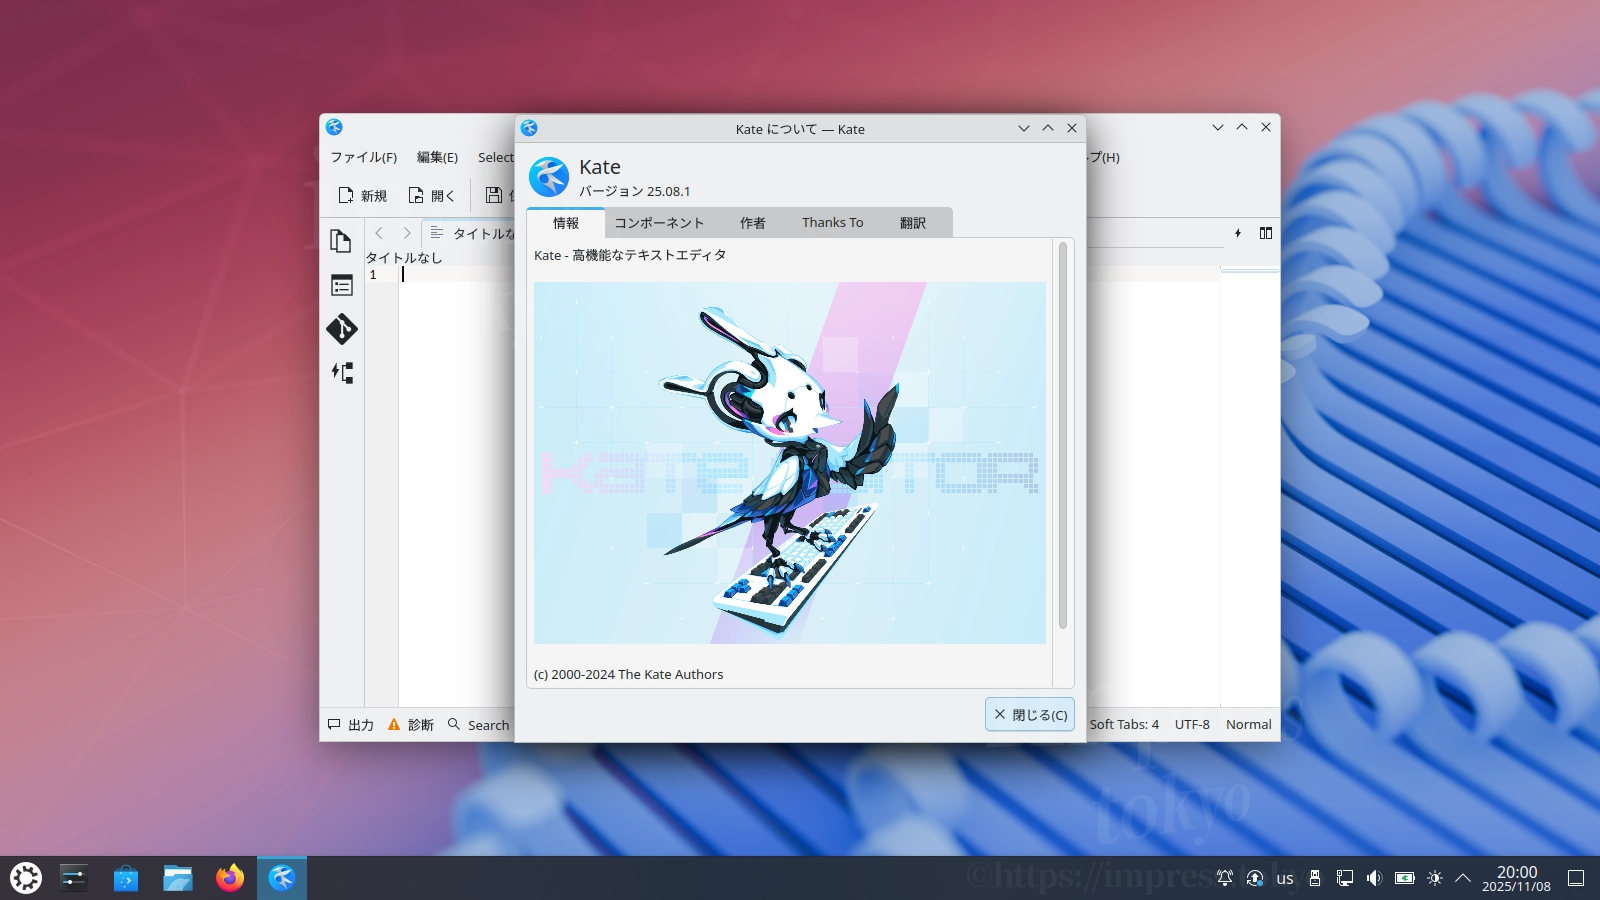The height and width of the screenshot is (900, 1600).
Task: Open System Settings from the taskbar
Action: (x=74, y=878)
